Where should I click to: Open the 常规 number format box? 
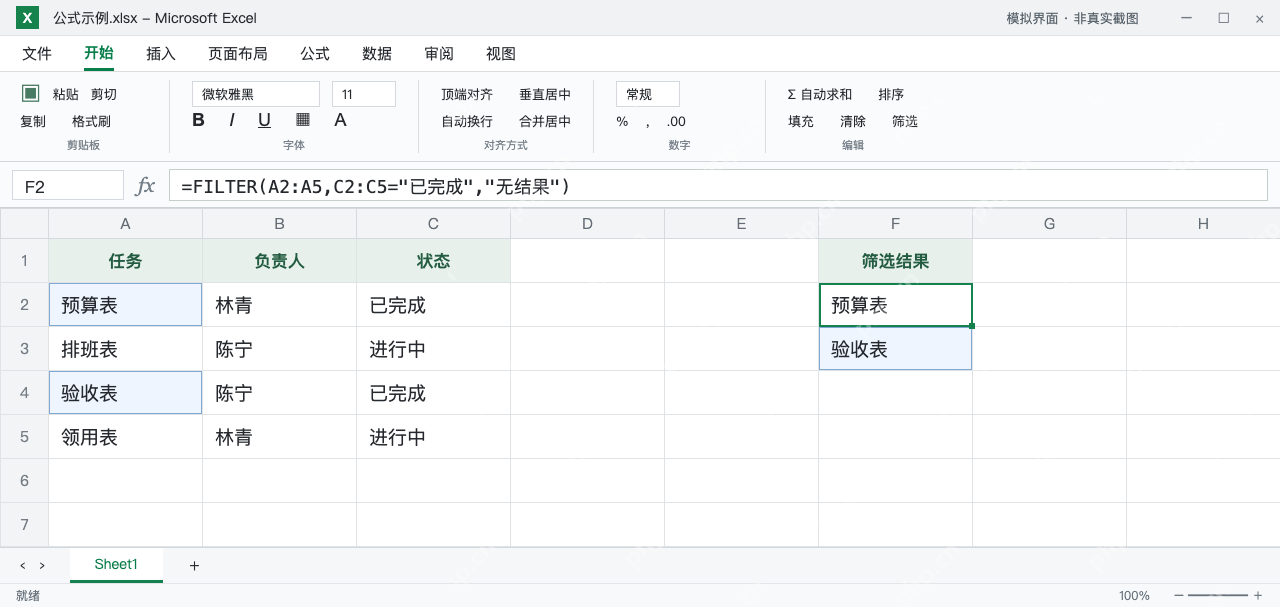tap(648, 94)
